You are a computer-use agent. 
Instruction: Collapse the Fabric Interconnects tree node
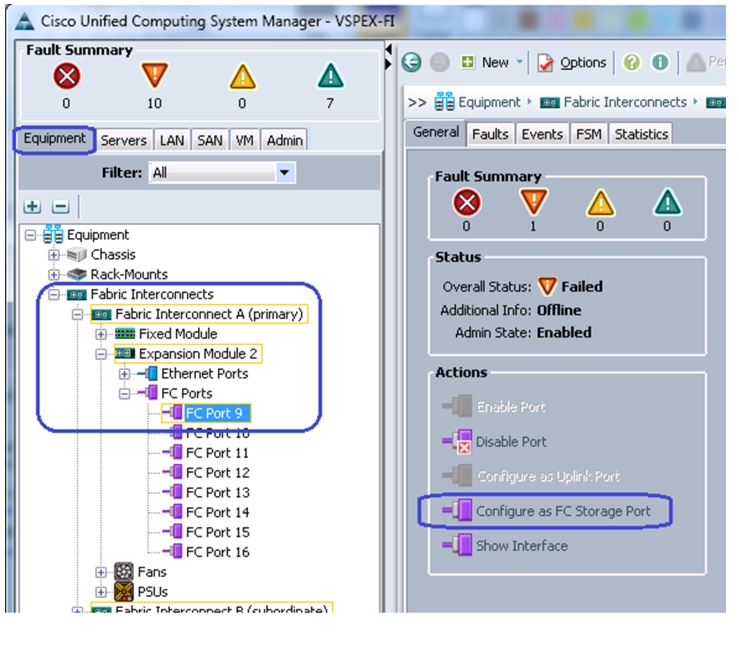(54, 295)
